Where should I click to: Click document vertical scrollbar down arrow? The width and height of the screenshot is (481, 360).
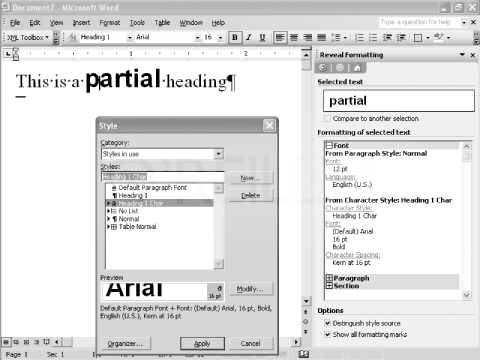[x=306, y=301]
